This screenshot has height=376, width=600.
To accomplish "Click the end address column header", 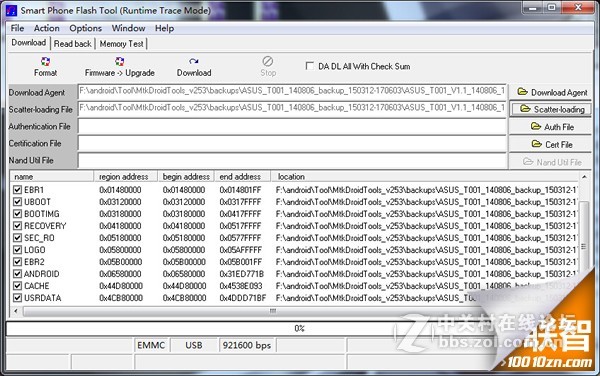I will tap(242, 177).
